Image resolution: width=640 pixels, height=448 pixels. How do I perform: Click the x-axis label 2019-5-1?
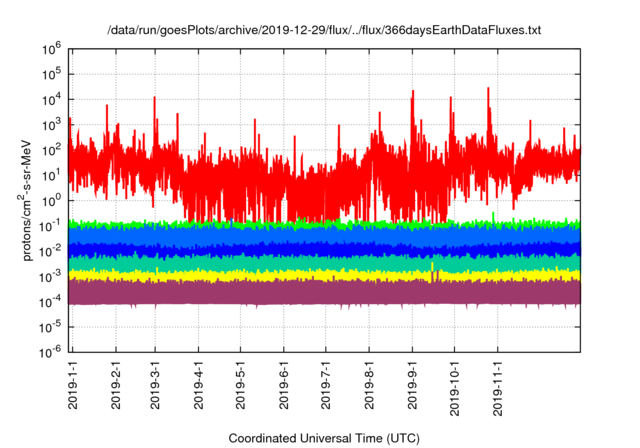[240, 388]
